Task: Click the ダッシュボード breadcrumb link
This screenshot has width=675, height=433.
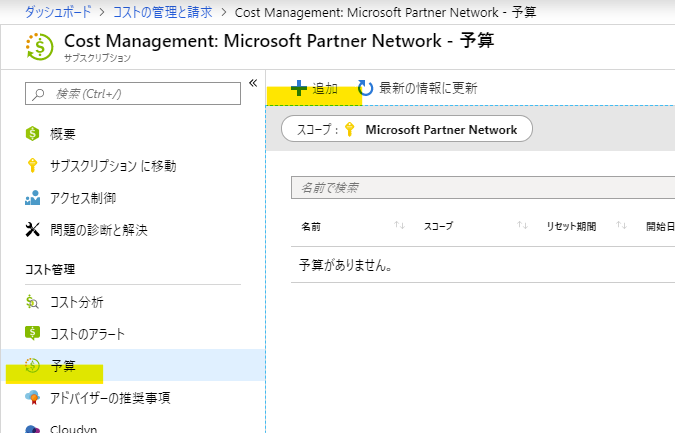Action: click(x=58, y=12)
